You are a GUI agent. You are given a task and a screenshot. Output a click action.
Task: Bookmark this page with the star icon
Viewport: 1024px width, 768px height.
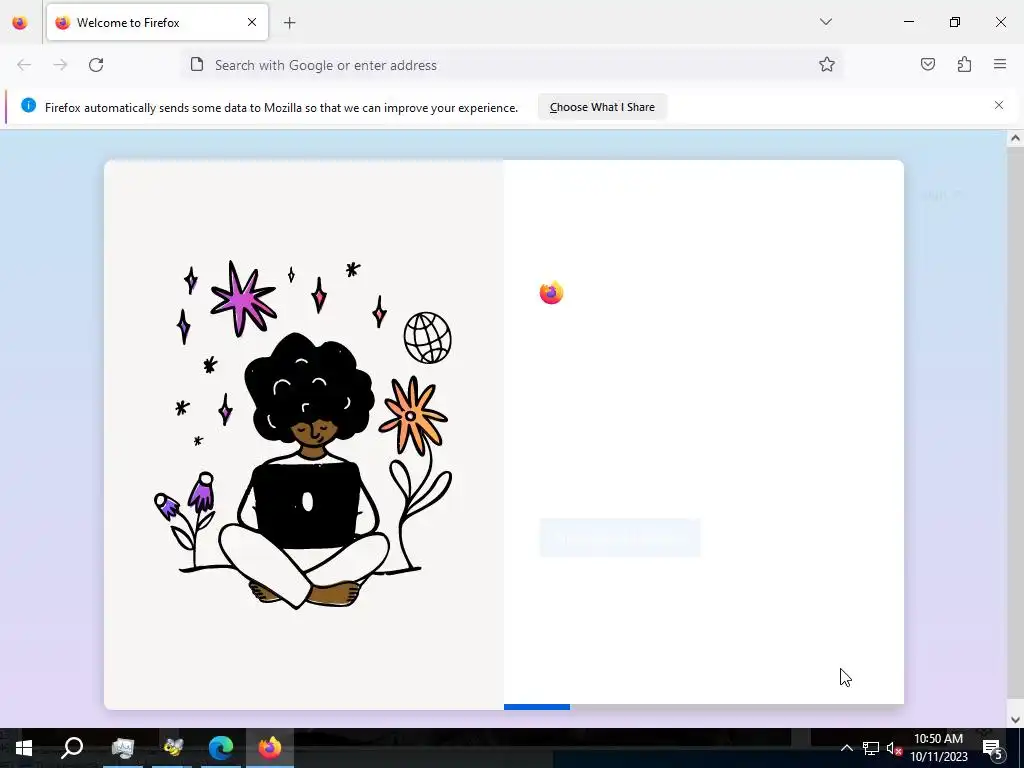827,65
